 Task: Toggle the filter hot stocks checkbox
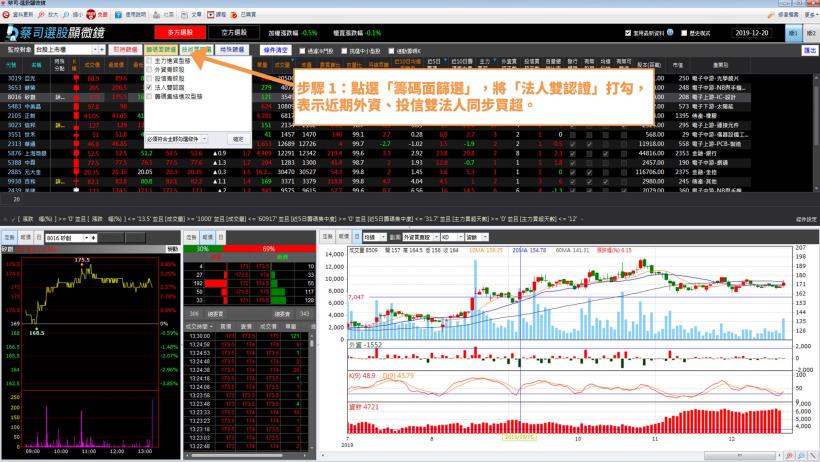(x=302, y=51)
